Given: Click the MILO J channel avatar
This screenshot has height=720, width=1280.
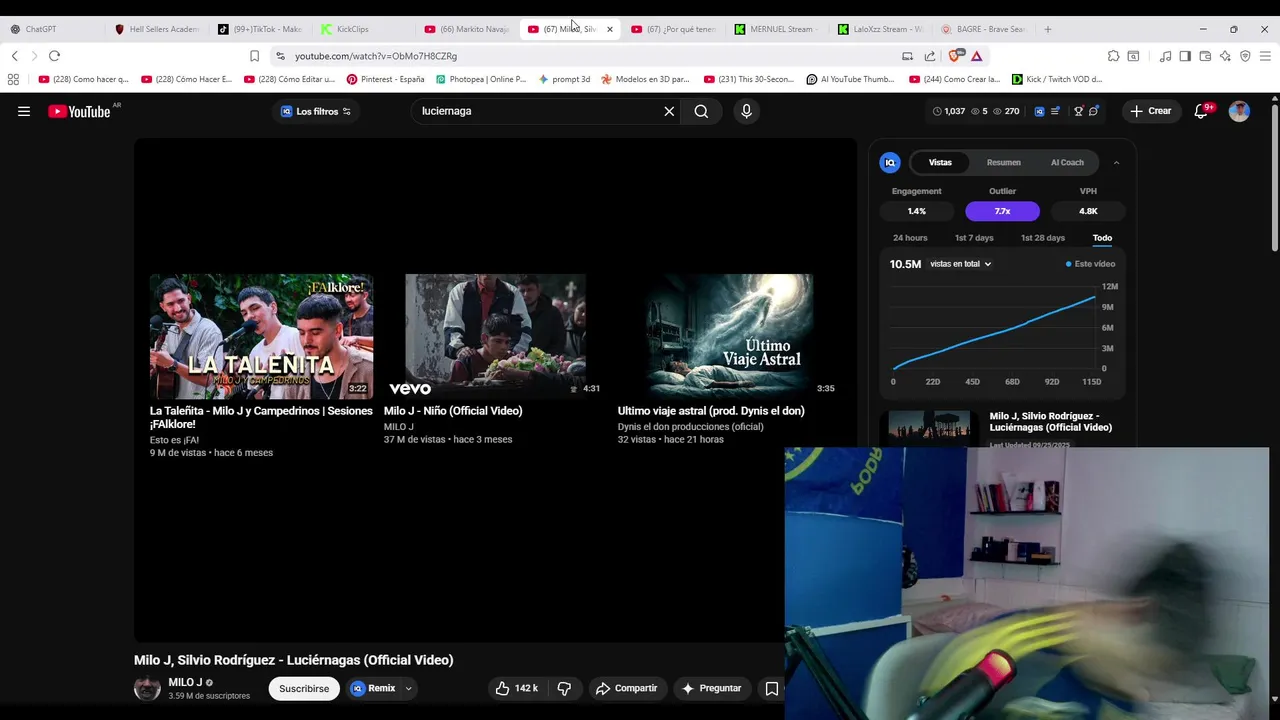Looking at the screenshot, I should coord(147,688).
